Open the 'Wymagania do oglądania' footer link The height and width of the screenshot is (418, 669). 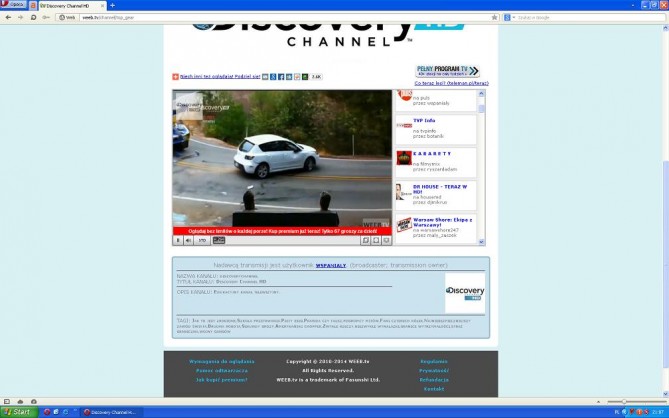click(221, 361)
